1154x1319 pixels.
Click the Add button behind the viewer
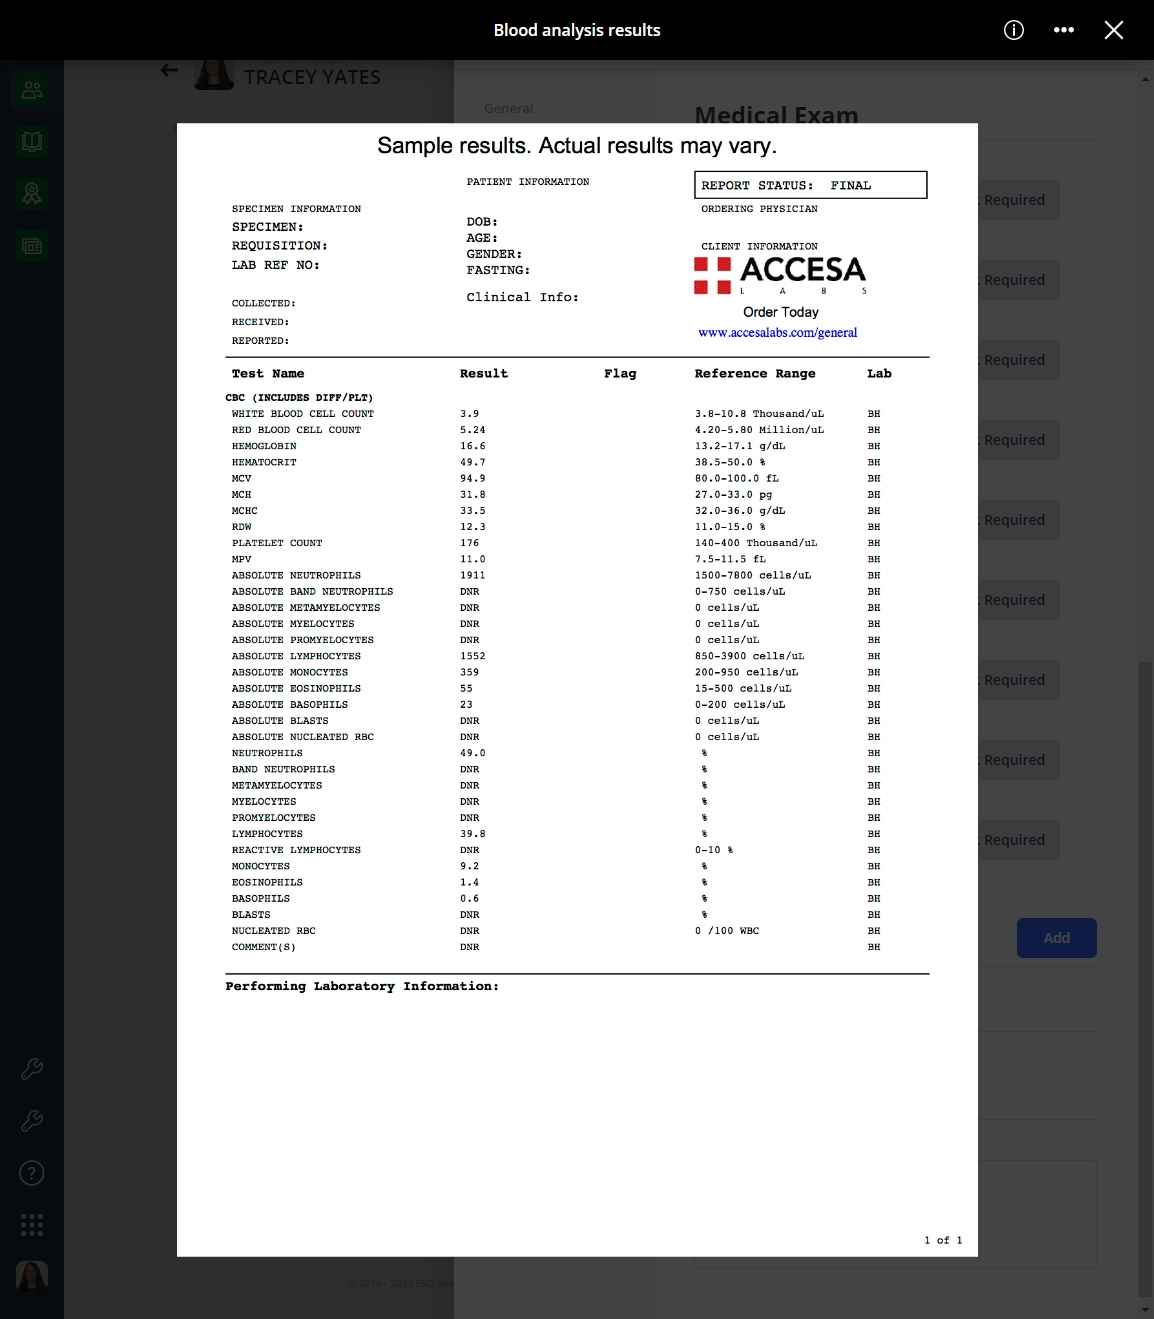click(x=1057, y=938)
